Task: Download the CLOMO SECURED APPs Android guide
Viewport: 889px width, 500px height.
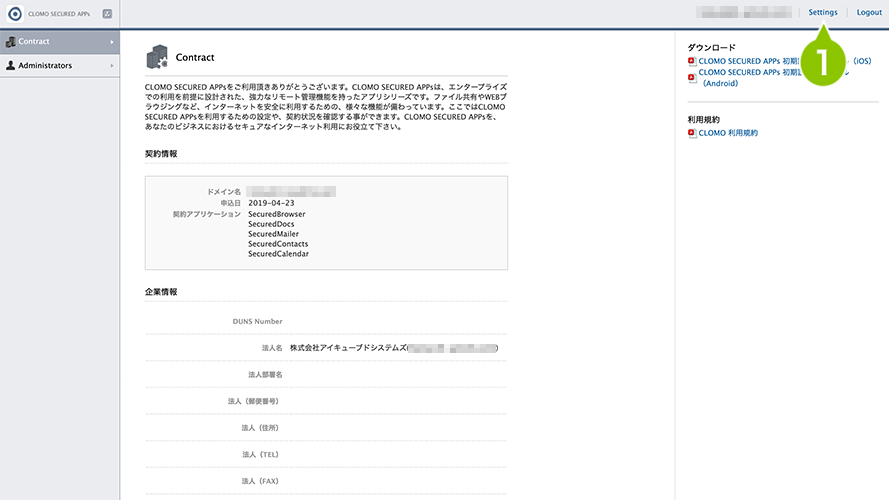Action: 748,78
